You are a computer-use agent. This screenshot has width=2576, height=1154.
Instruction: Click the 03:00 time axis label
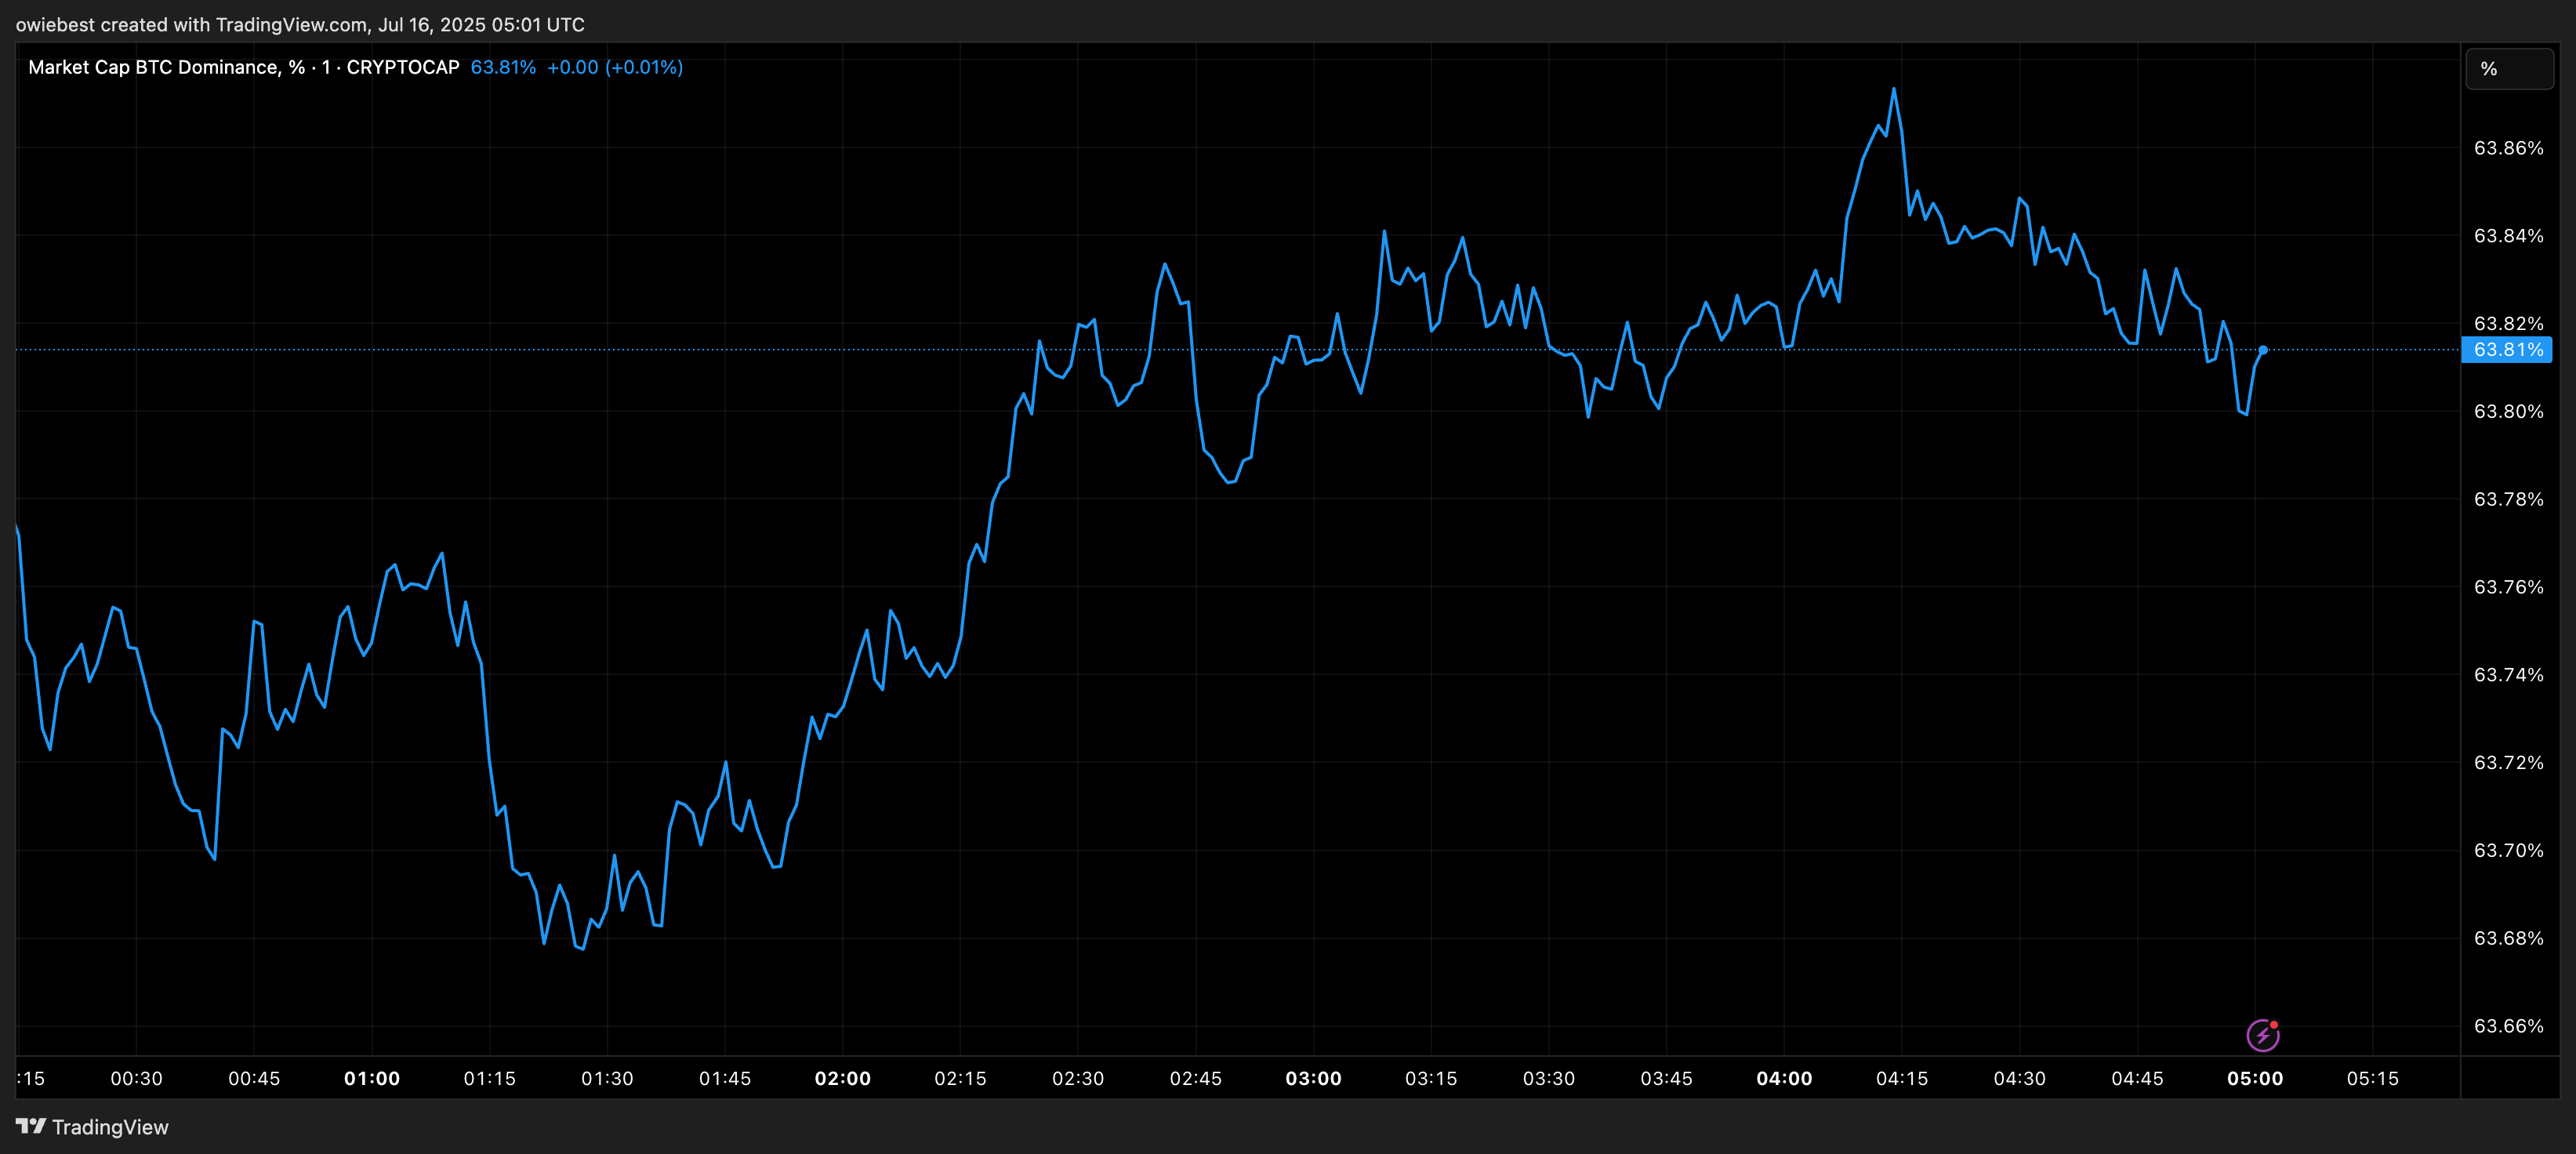pos(1314,1078)
